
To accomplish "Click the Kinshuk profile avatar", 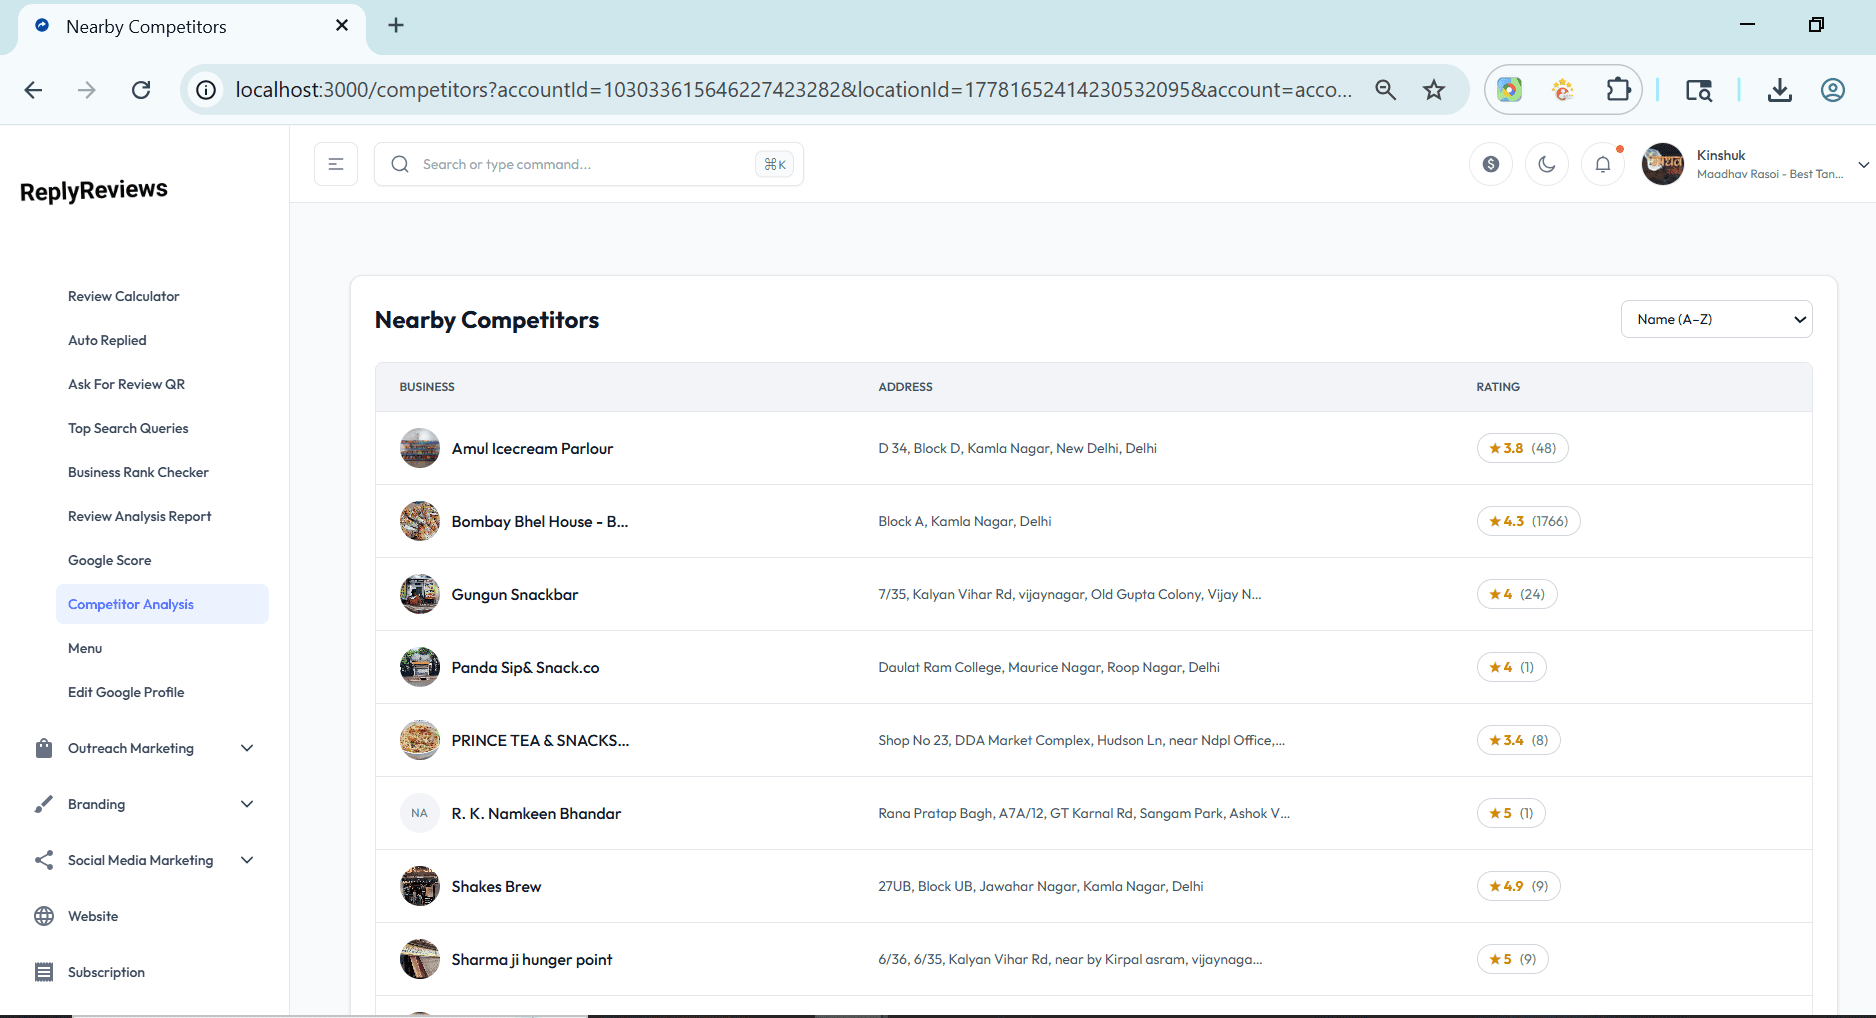I will point(1663,164).
